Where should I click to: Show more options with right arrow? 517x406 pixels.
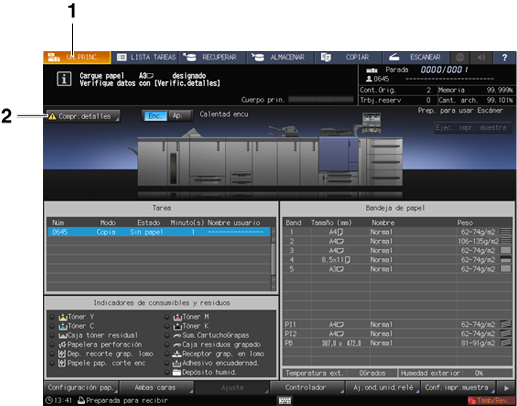[506, 388]
